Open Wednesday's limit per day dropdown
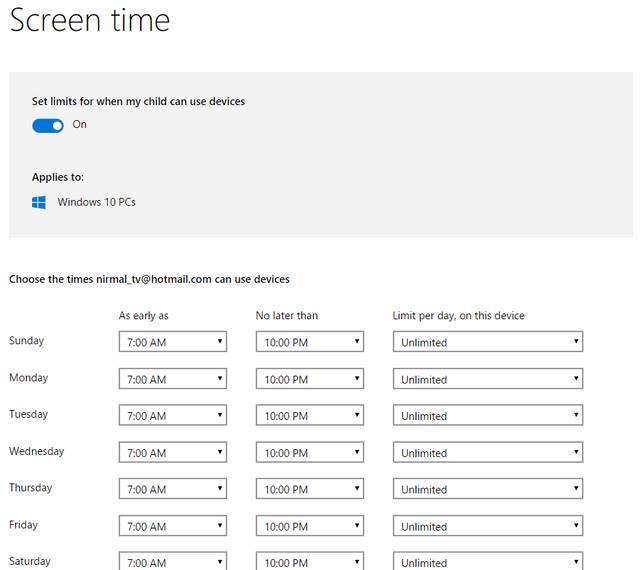This screenshot has width=640, height=570. 488,452
